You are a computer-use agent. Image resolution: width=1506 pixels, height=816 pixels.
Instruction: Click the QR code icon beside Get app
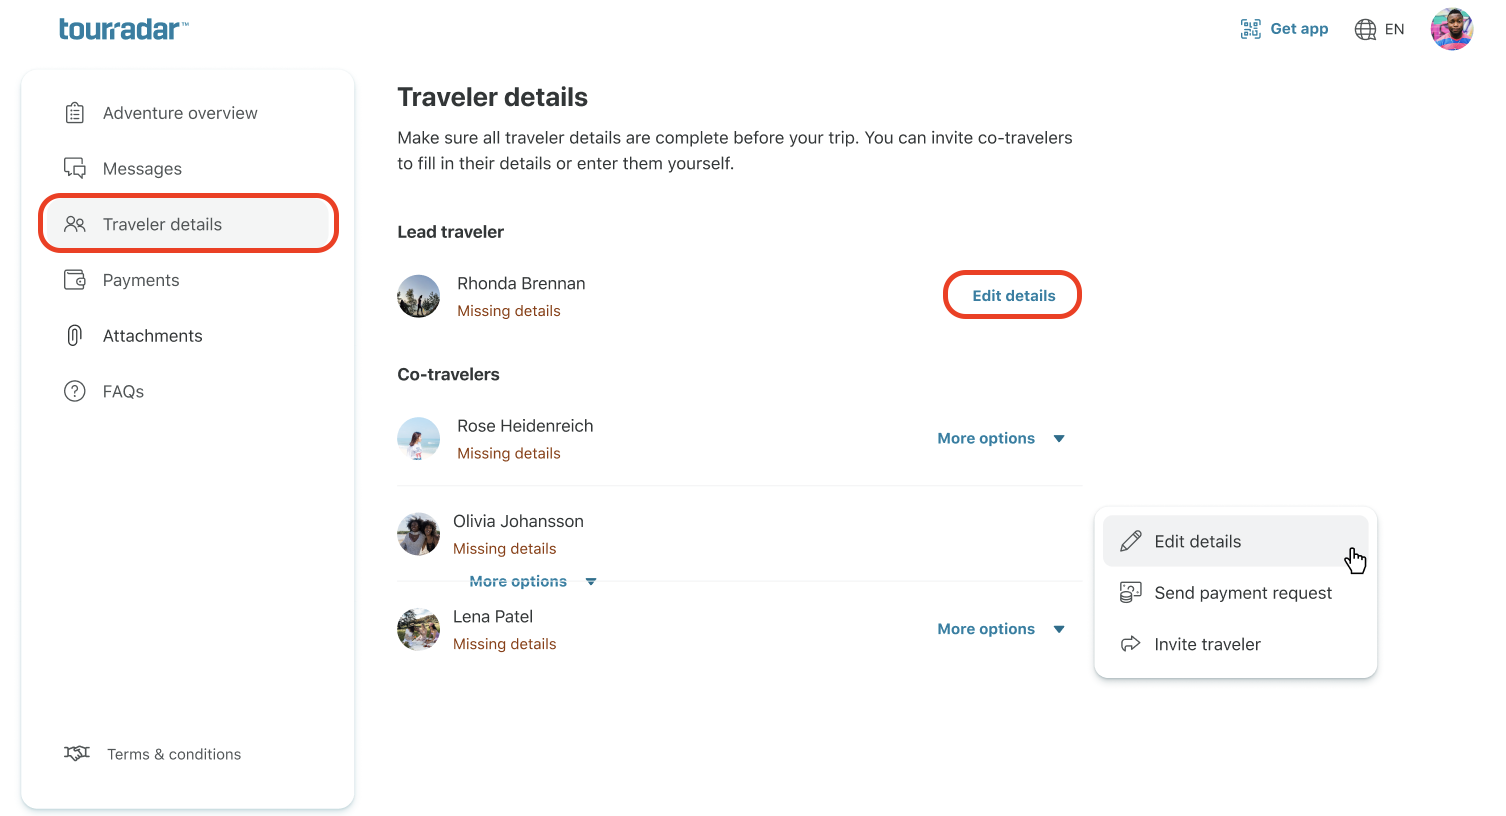1250,29
